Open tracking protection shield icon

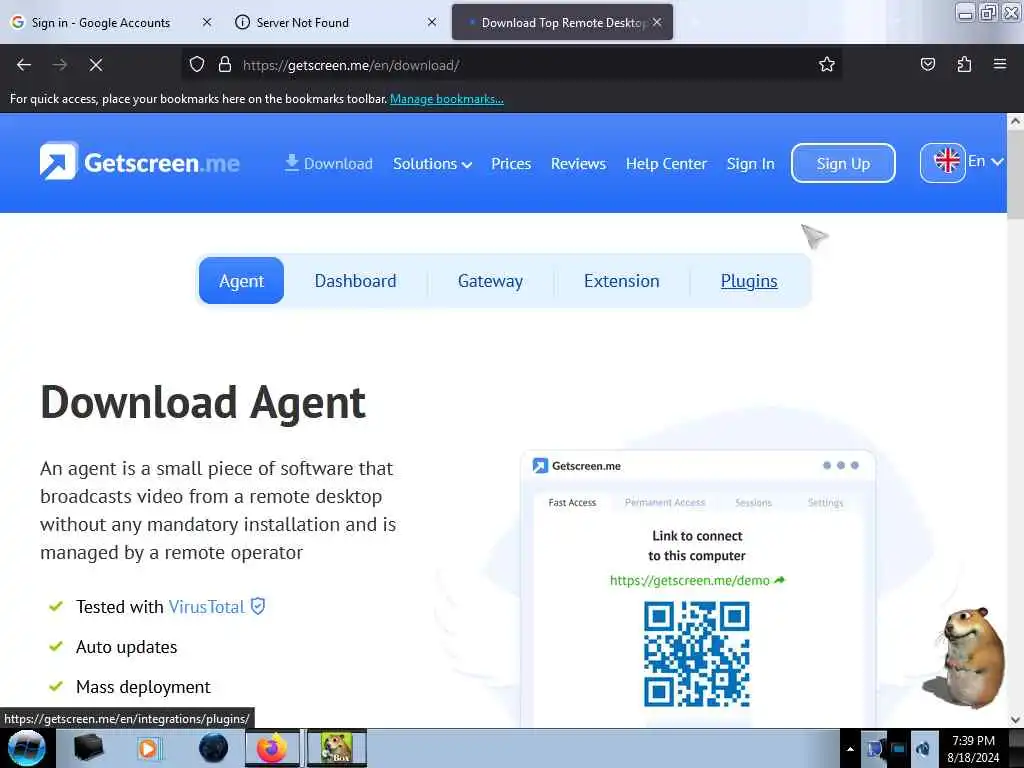197,65
